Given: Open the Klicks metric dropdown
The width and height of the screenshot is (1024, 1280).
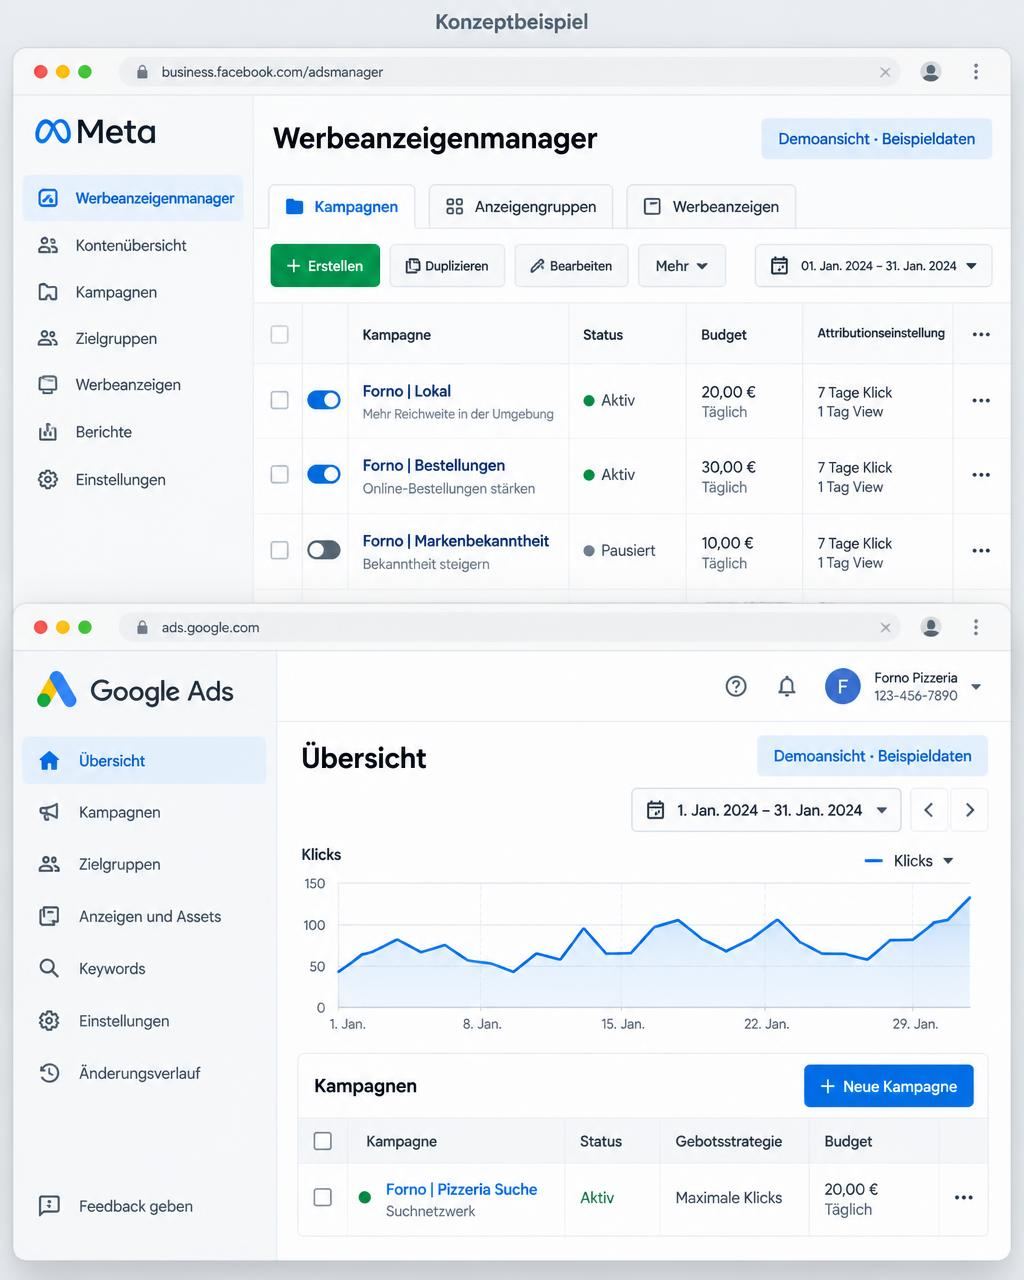Looking at the screenshot, I should [909, 861].
